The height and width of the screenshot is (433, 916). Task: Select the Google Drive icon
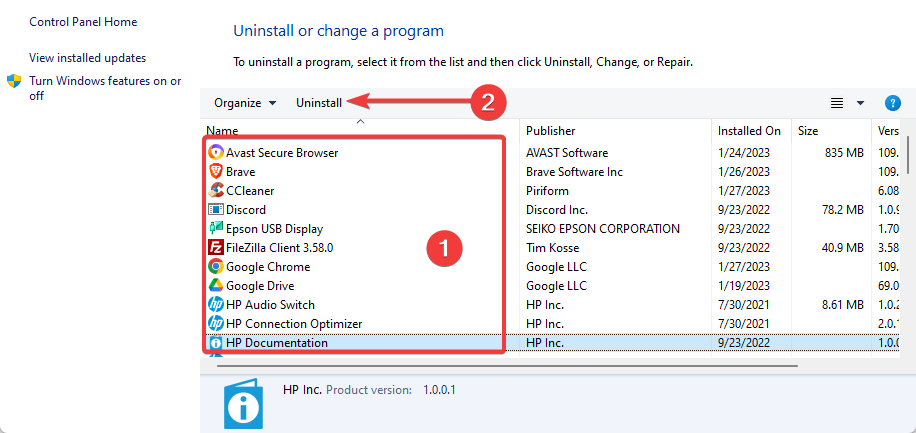point(216,286)
